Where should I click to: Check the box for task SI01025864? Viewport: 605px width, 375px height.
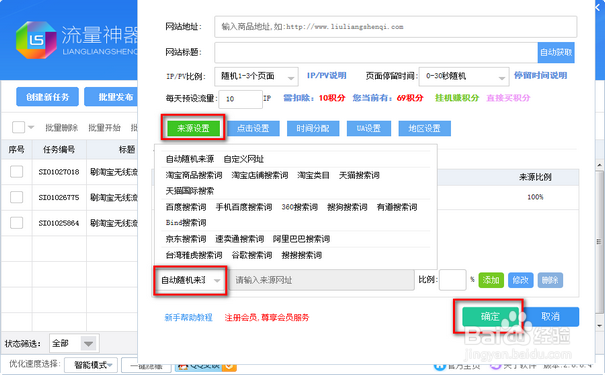pyautogui.click(x=16, y=223)
